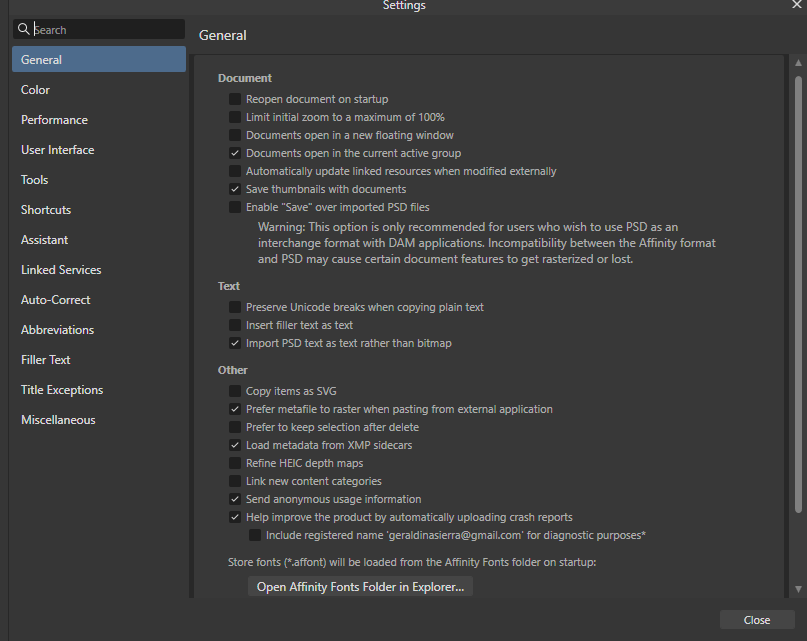This screenshot has height=641, width=807.
Task: Switch to the Color settings category
Action: (x=35, y=89)
